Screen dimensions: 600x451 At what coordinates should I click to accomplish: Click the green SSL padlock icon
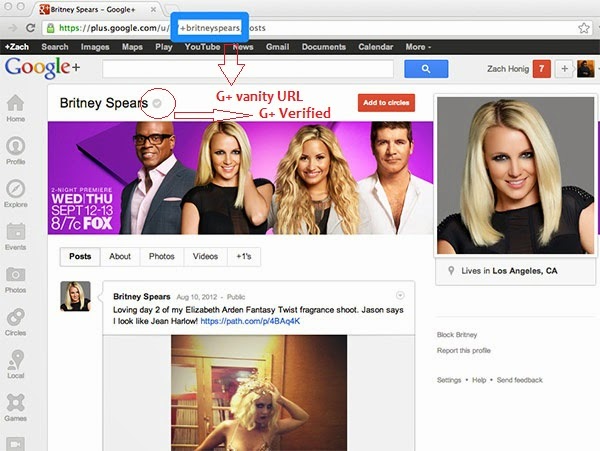click(51, 28)
